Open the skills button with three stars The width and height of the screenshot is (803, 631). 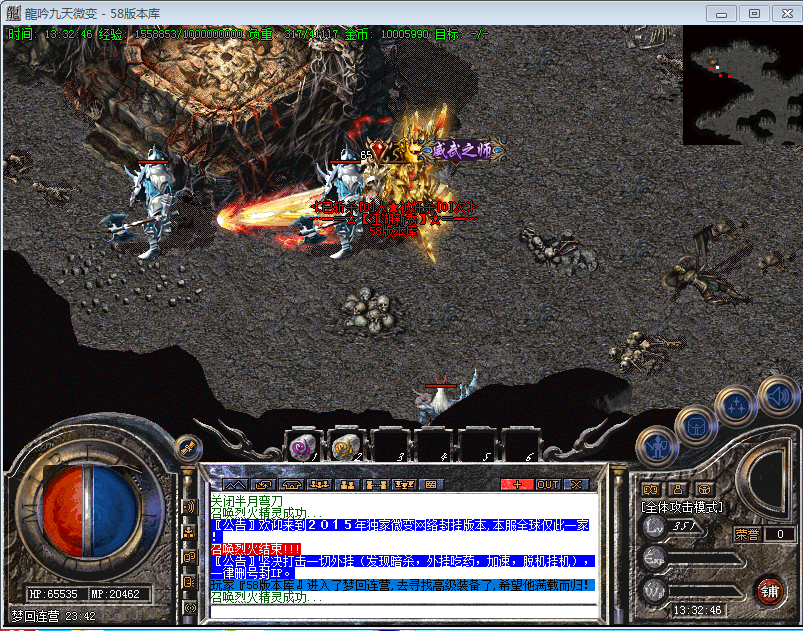click(736, 406)
